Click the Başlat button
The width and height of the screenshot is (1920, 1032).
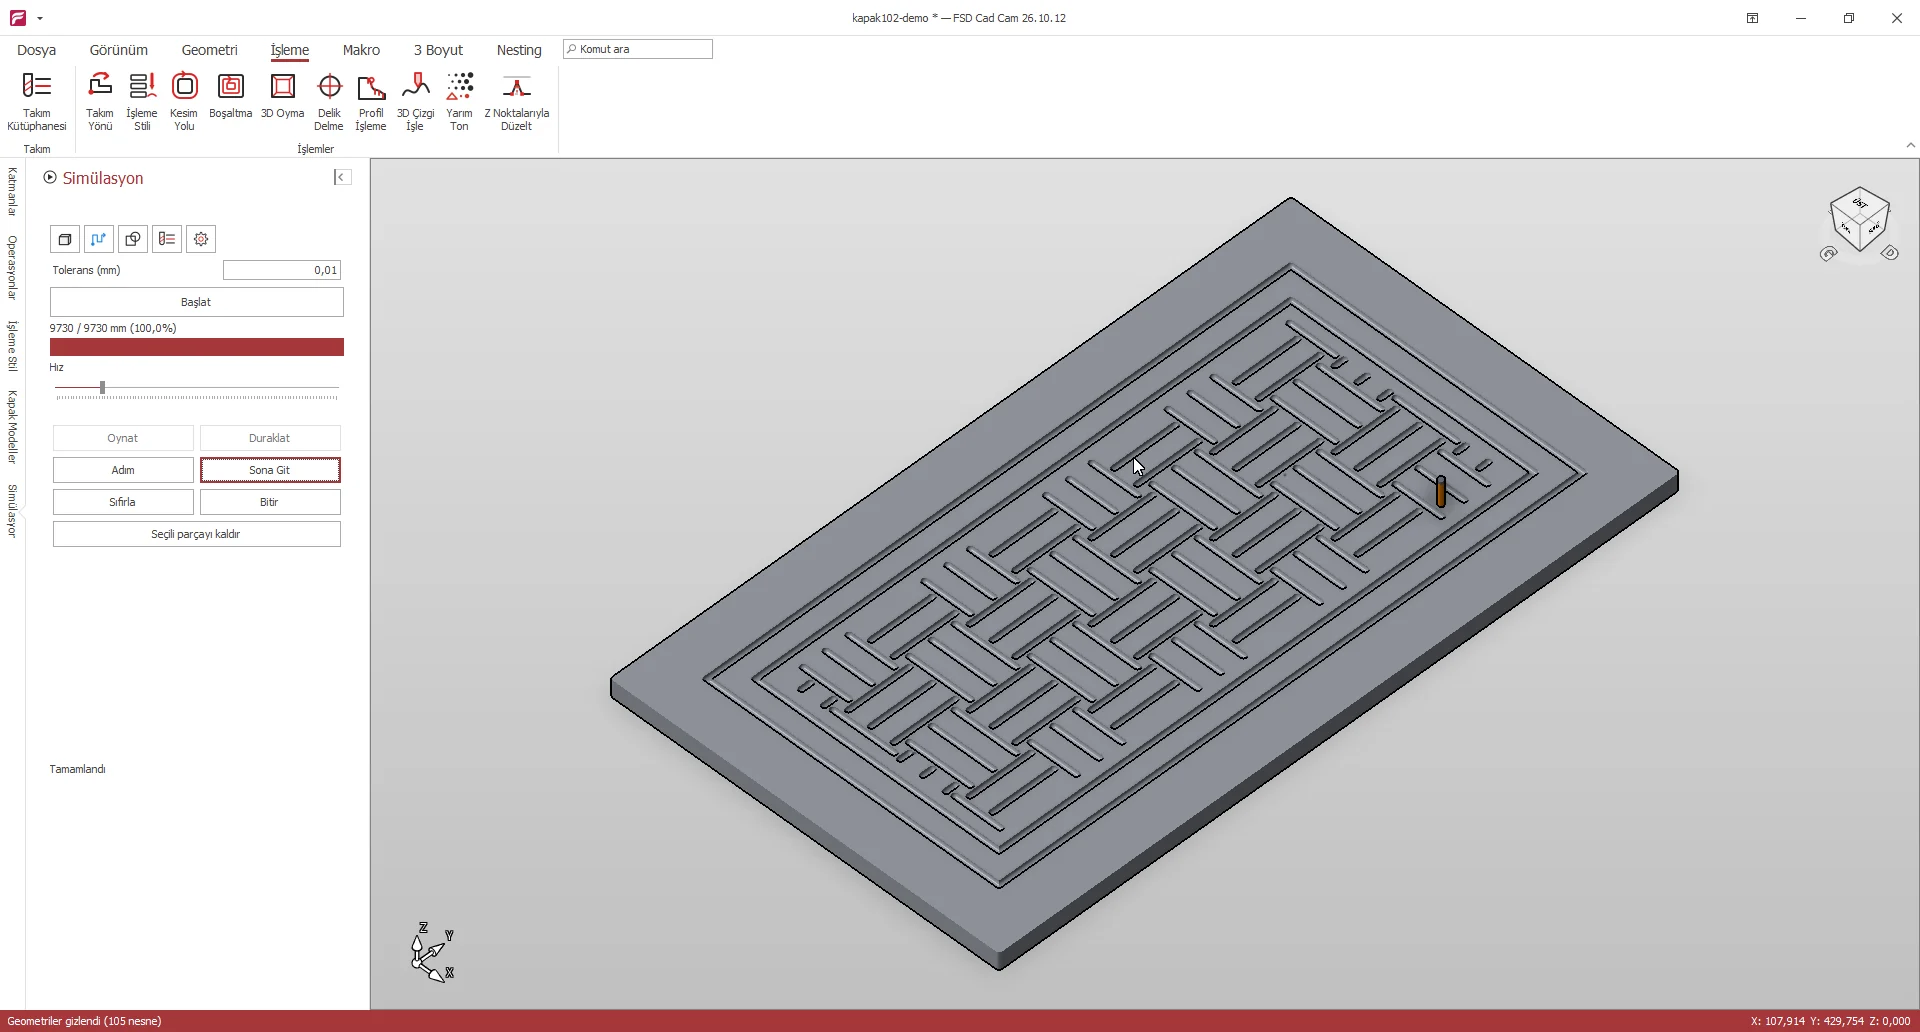196,302
